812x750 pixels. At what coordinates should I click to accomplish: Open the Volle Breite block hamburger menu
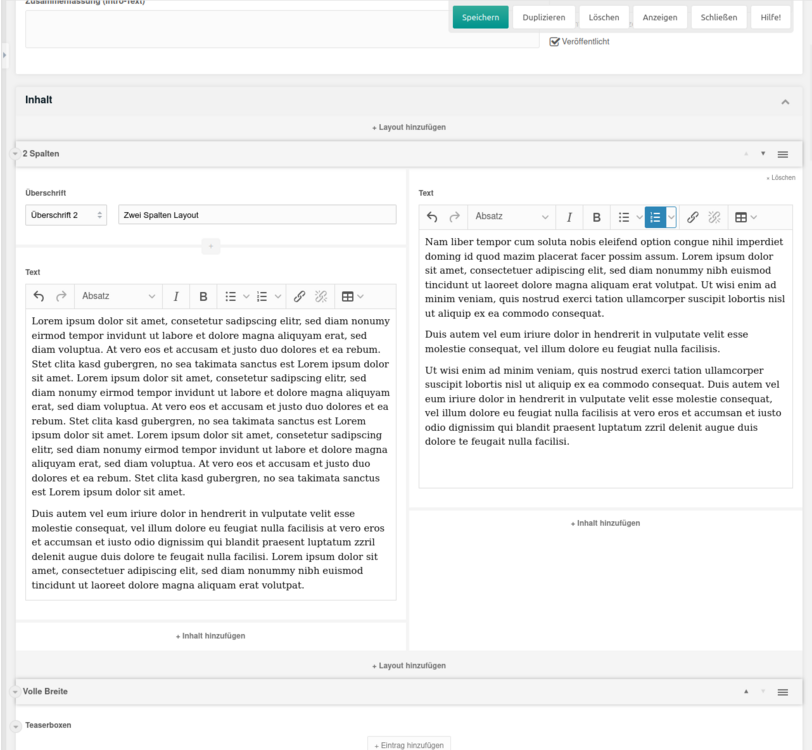(783, 692)
